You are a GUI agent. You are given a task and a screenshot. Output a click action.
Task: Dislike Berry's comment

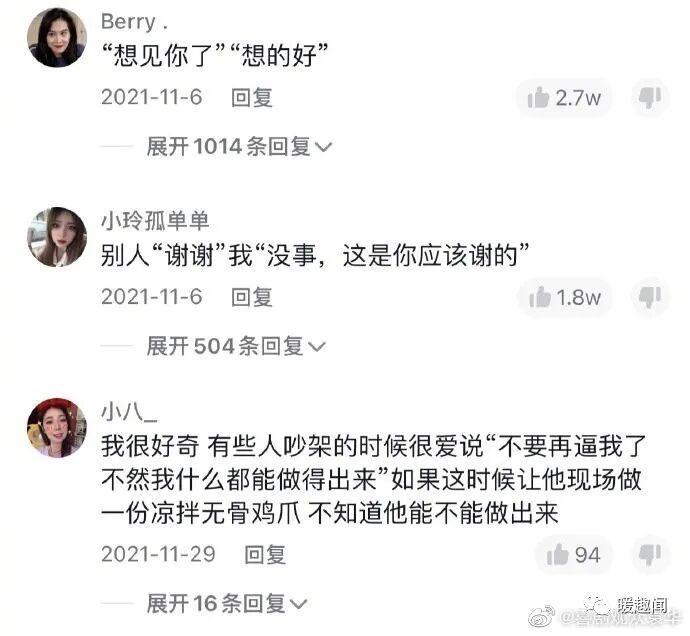[650, 97]
